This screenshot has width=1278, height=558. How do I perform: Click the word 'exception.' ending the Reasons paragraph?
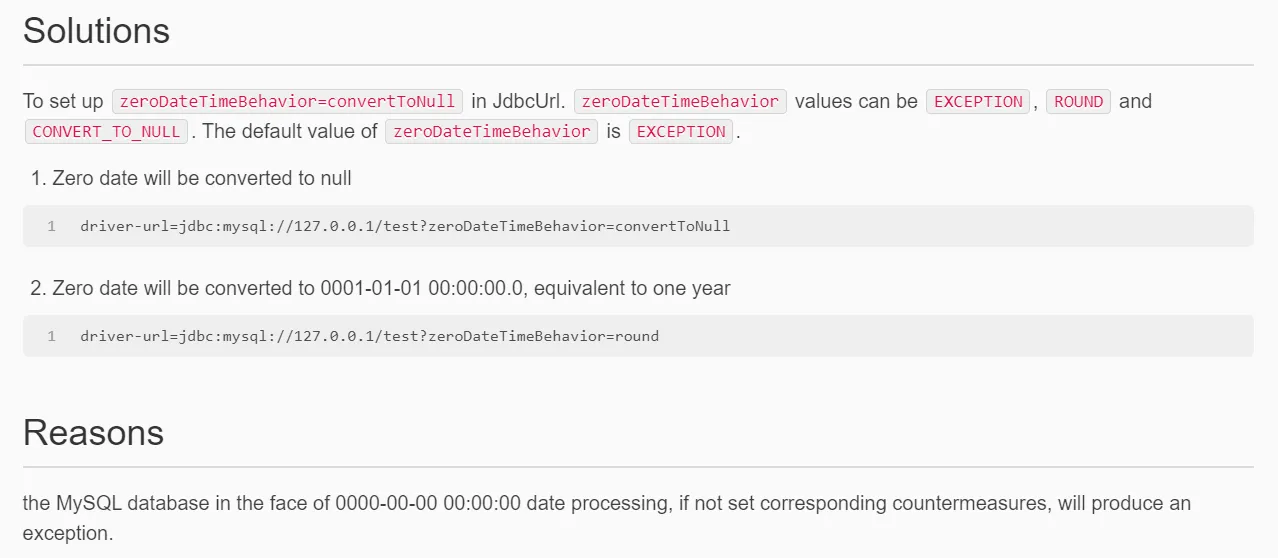(x=68, y=533)
